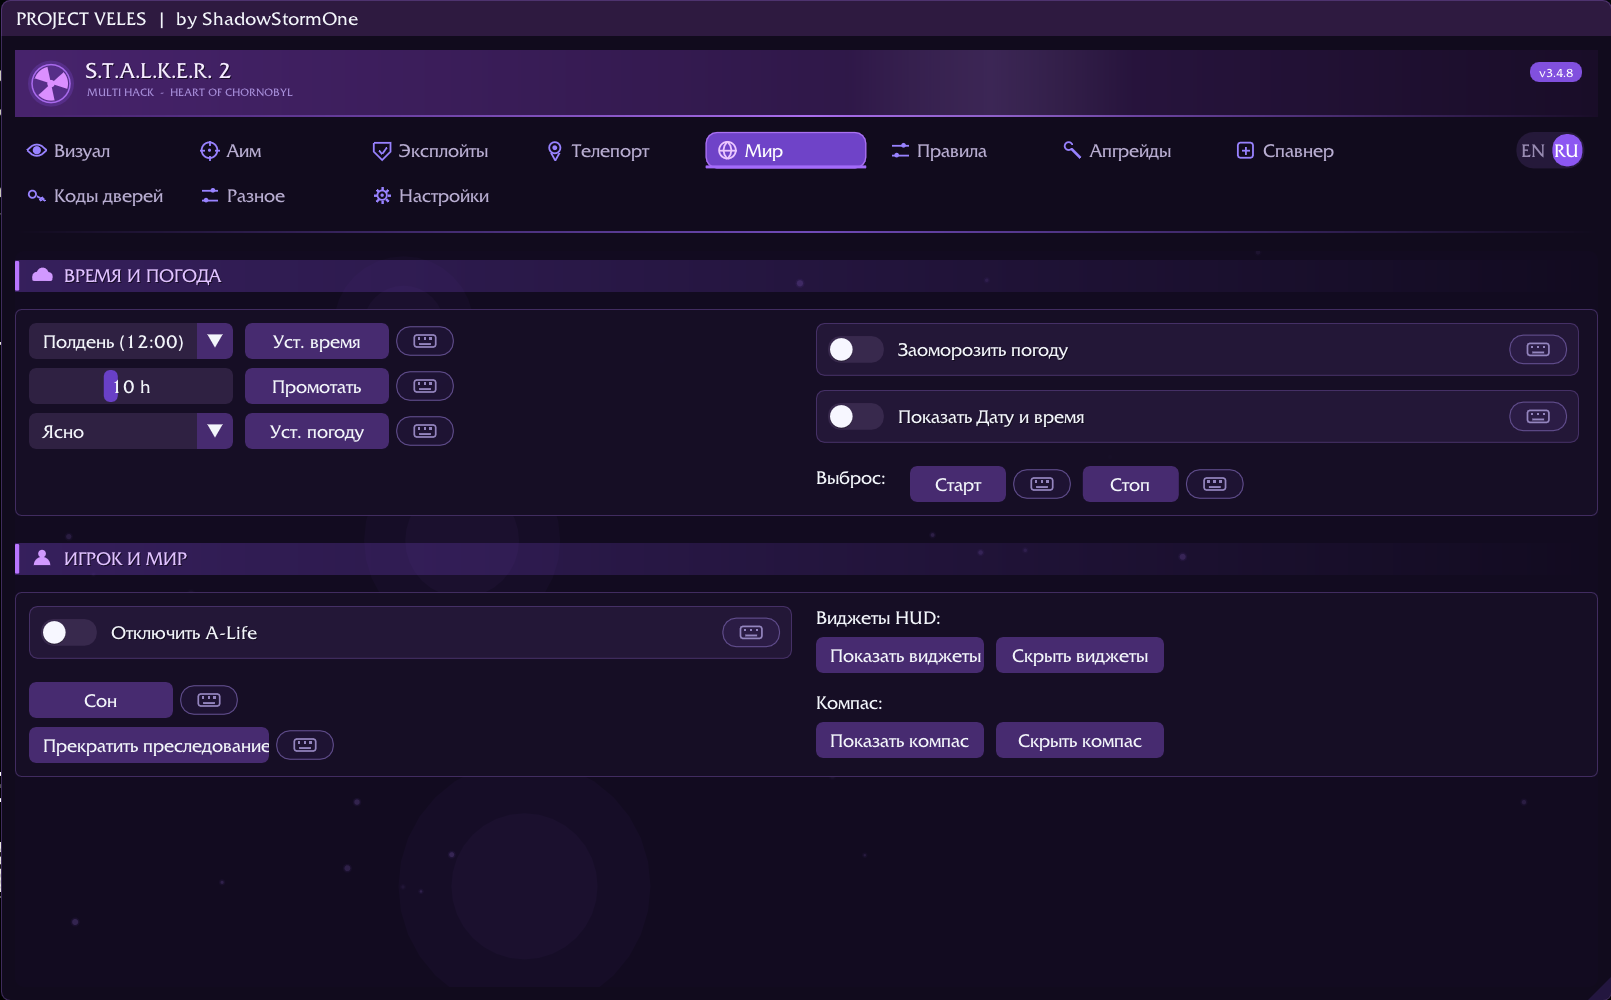
Task: Click the Виджеты HUD: label
Action: pos(878,617)
